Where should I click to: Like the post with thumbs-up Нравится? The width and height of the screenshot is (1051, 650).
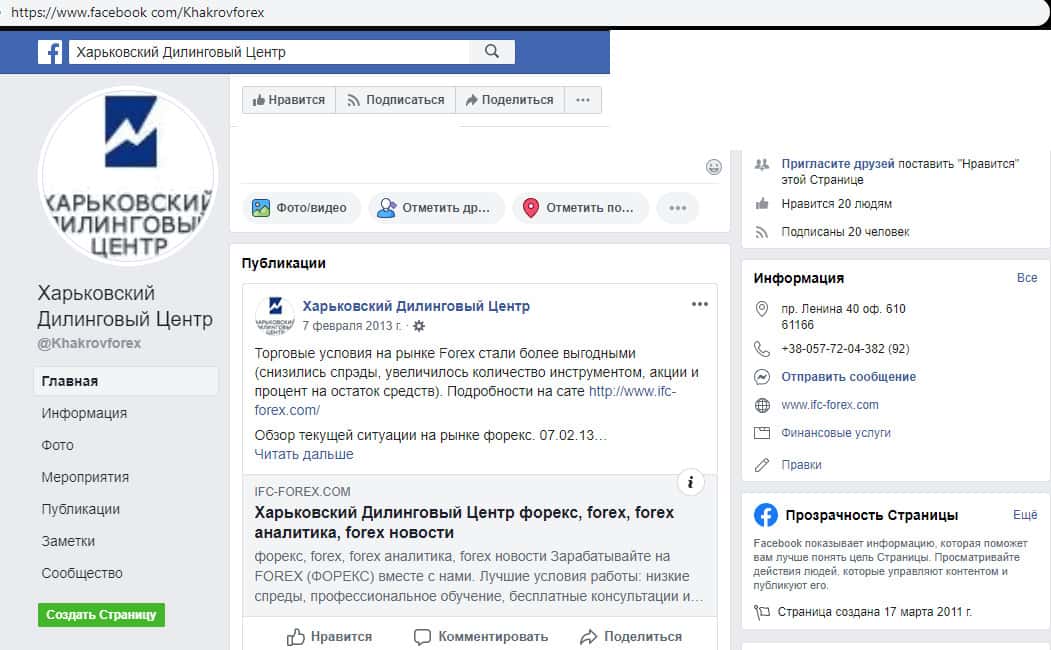[x=329, y=637]
